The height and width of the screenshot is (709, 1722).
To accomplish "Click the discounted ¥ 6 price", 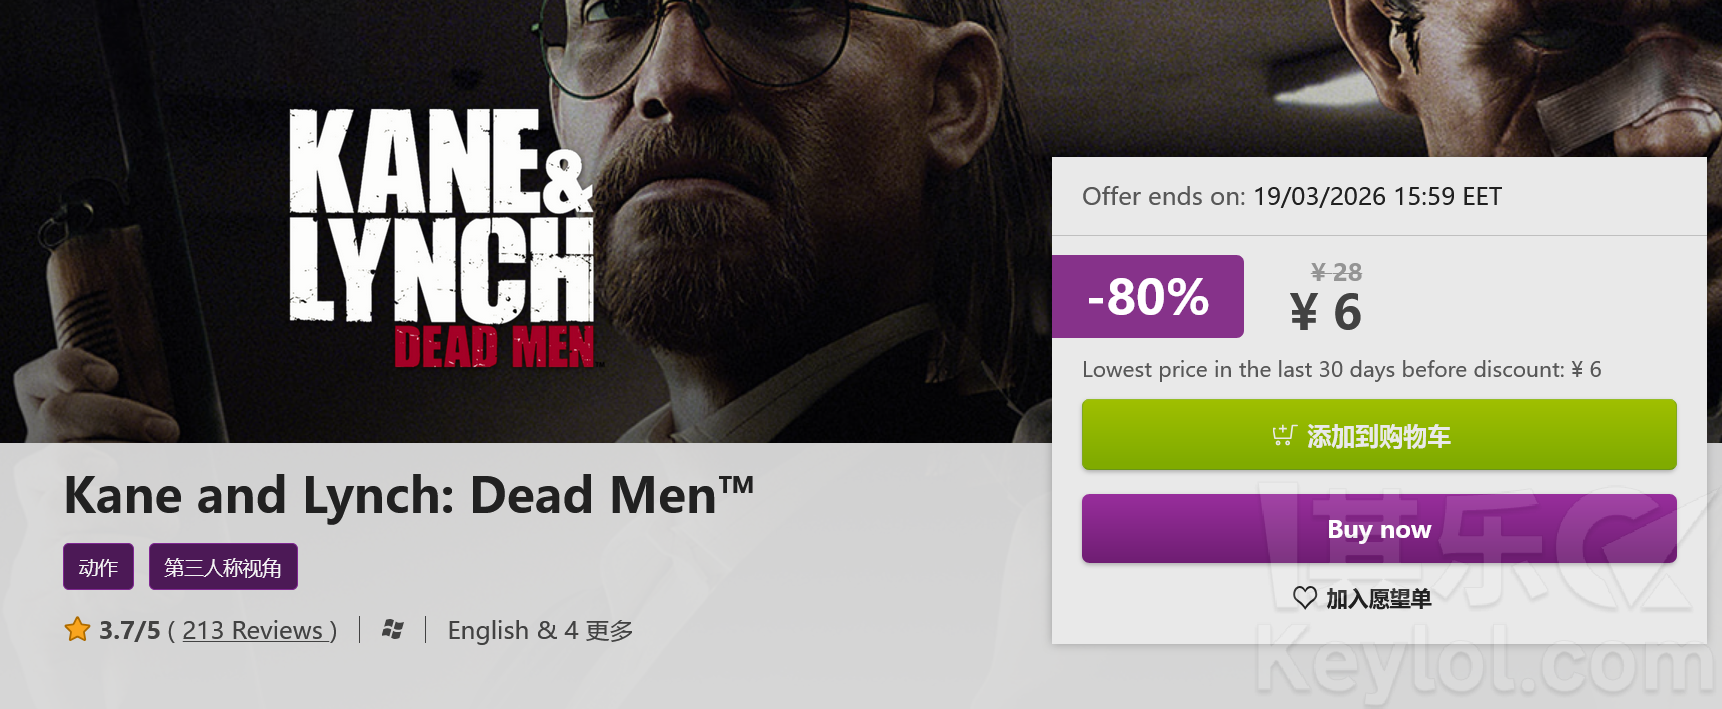I will pyautogui.click(x=1326, y=312).
